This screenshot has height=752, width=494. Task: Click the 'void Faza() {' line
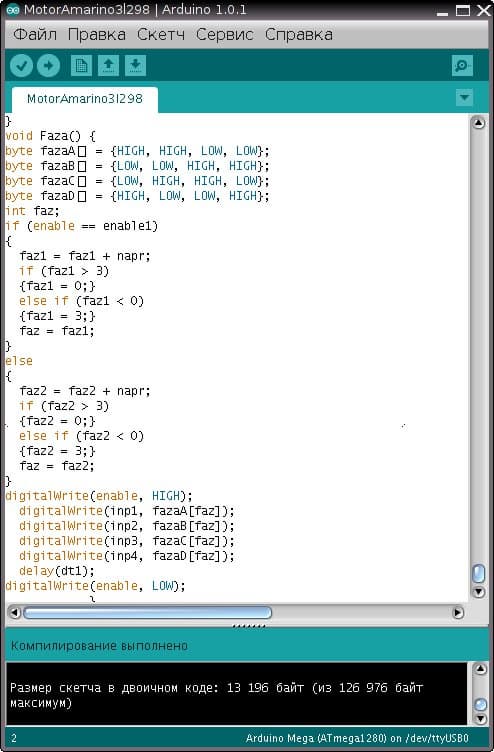[x=50, y=136]
